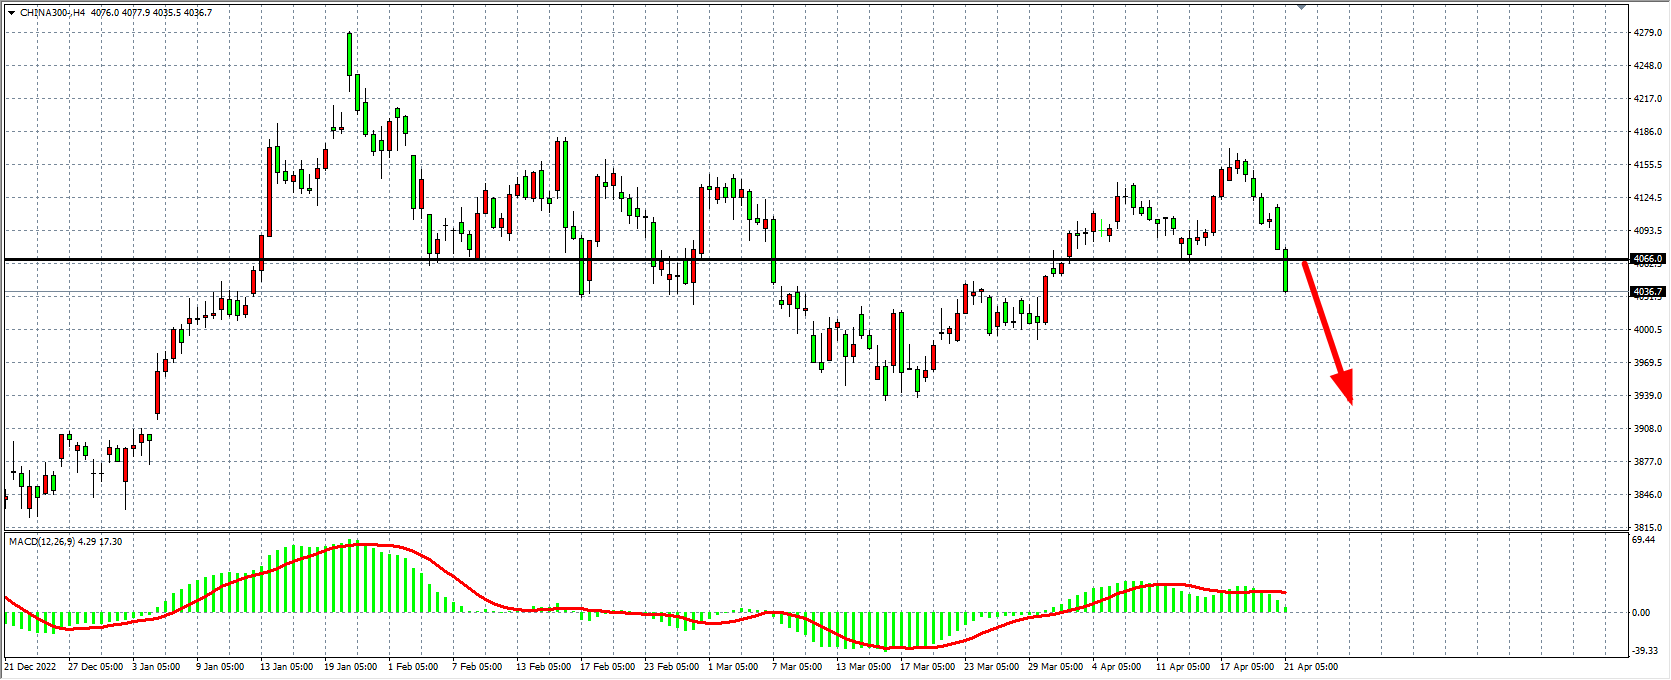
Task: Click the 4279.0 price scale label
Action: click(1647, 33)
